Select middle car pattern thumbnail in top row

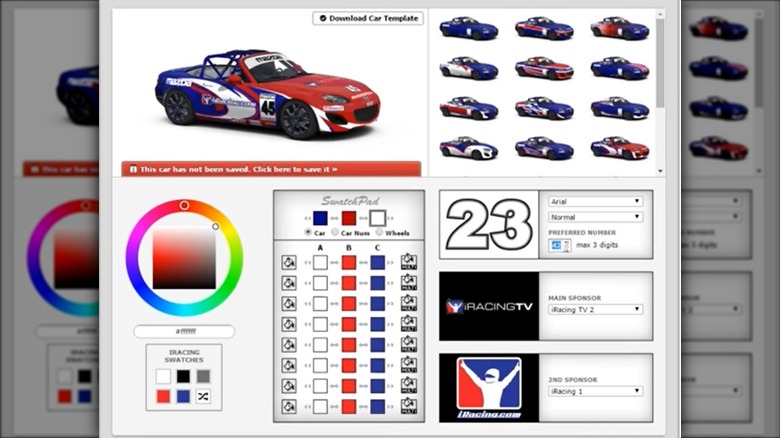[544, 28]
